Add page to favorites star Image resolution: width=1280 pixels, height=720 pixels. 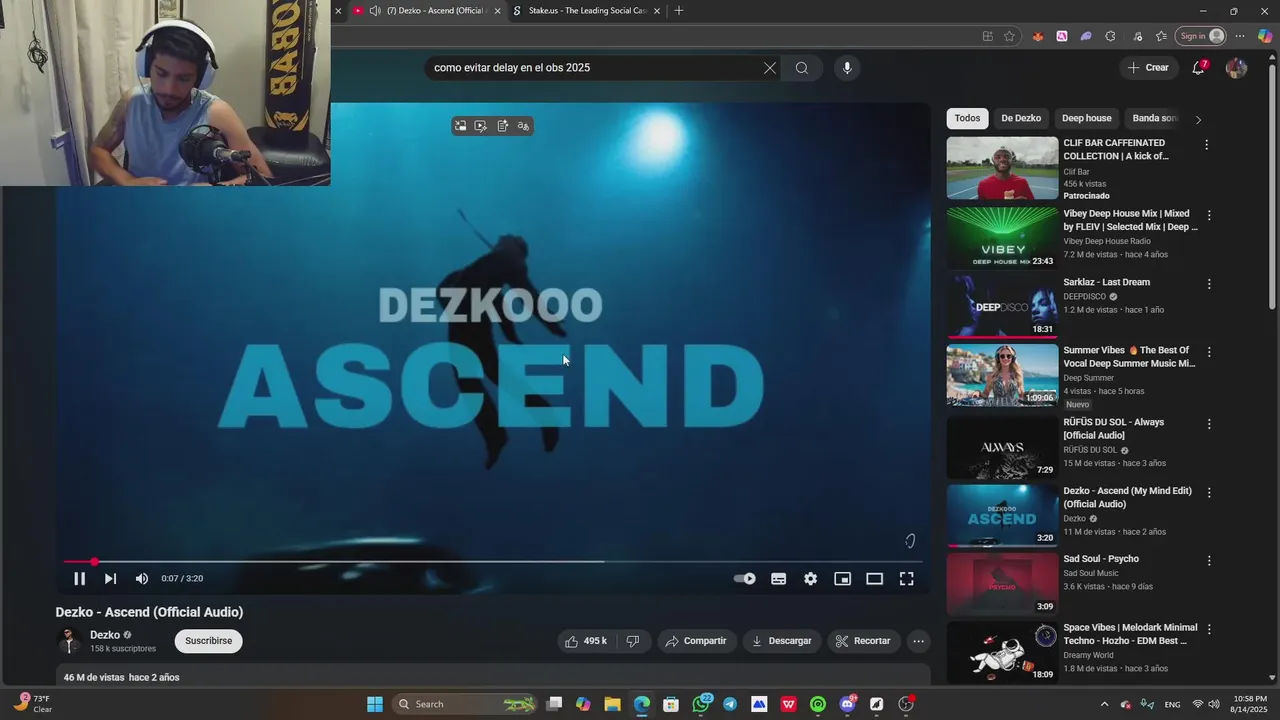[x=1009, y=36]
